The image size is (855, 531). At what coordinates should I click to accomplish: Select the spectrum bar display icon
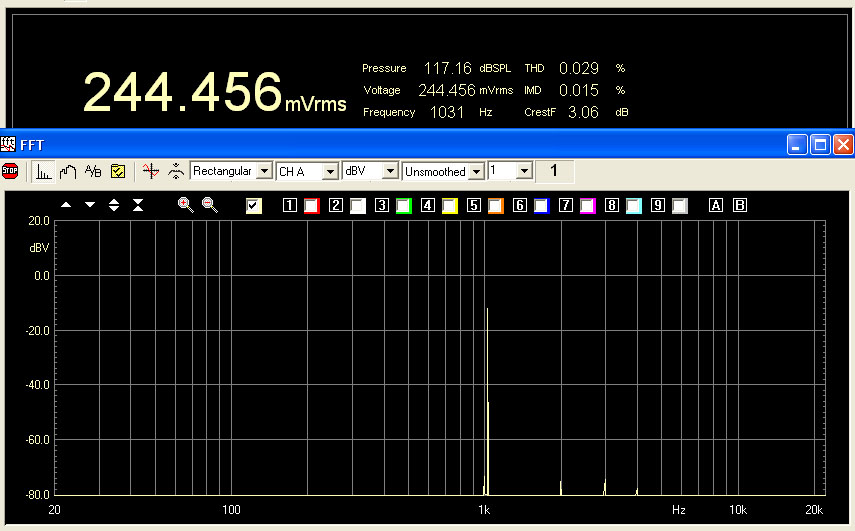click(x=43, y=171)
